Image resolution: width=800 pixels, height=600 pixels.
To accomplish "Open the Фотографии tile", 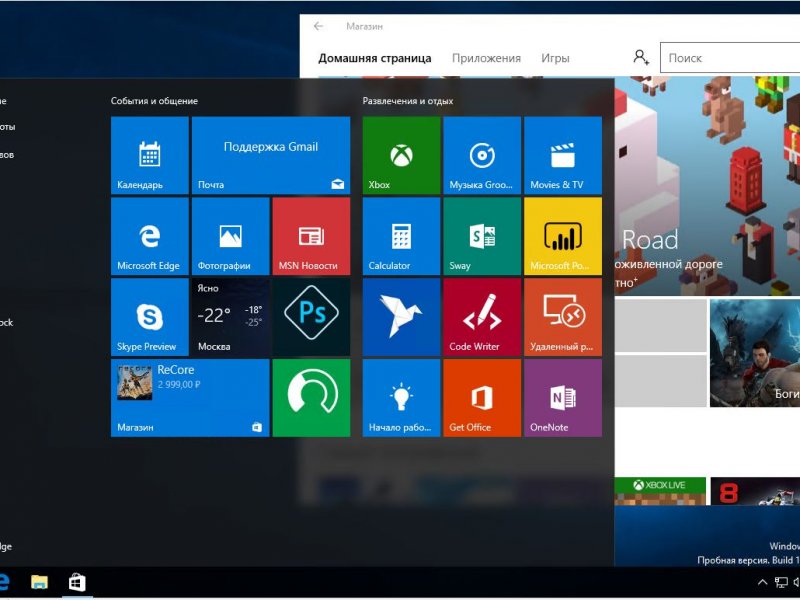I will click(231, 236).
